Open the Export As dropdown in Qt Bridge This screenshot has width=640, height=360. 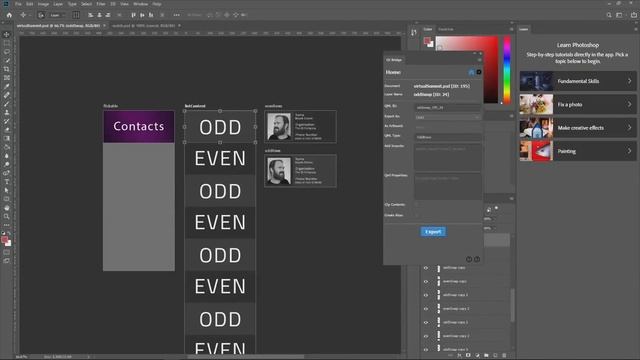pos(448,117)
